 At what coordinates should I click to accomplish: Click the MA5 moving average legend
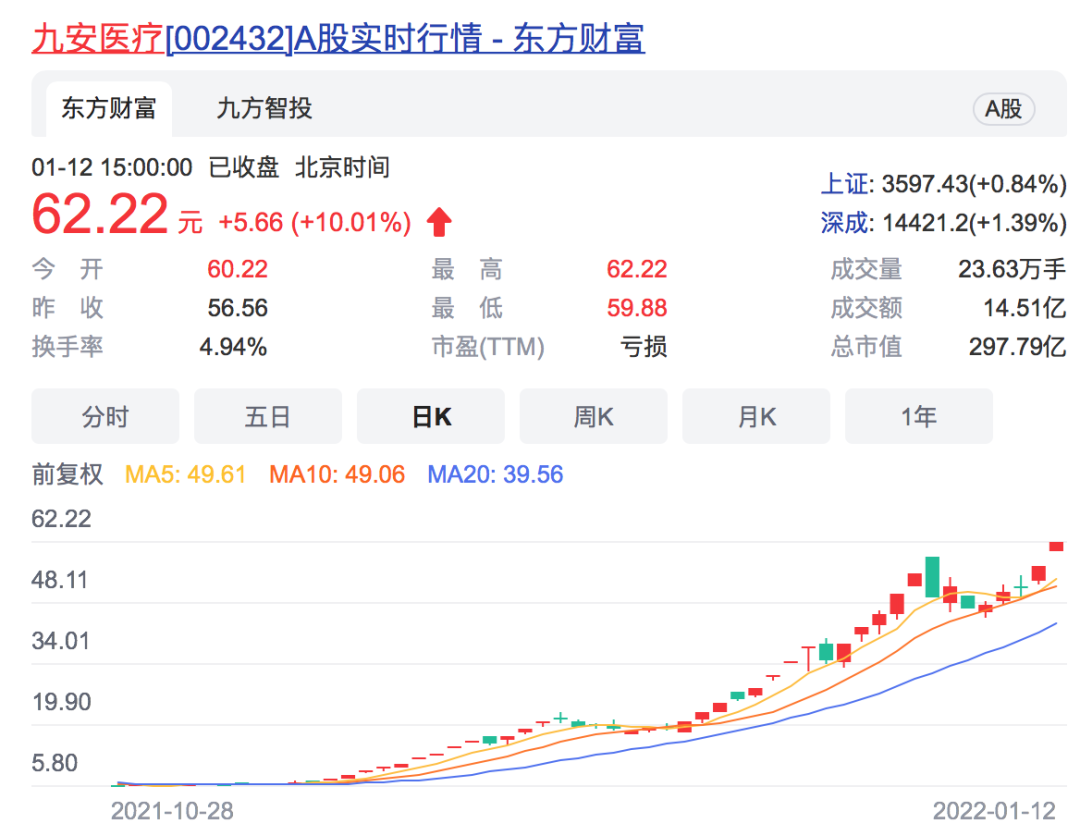tap(185, 474)
